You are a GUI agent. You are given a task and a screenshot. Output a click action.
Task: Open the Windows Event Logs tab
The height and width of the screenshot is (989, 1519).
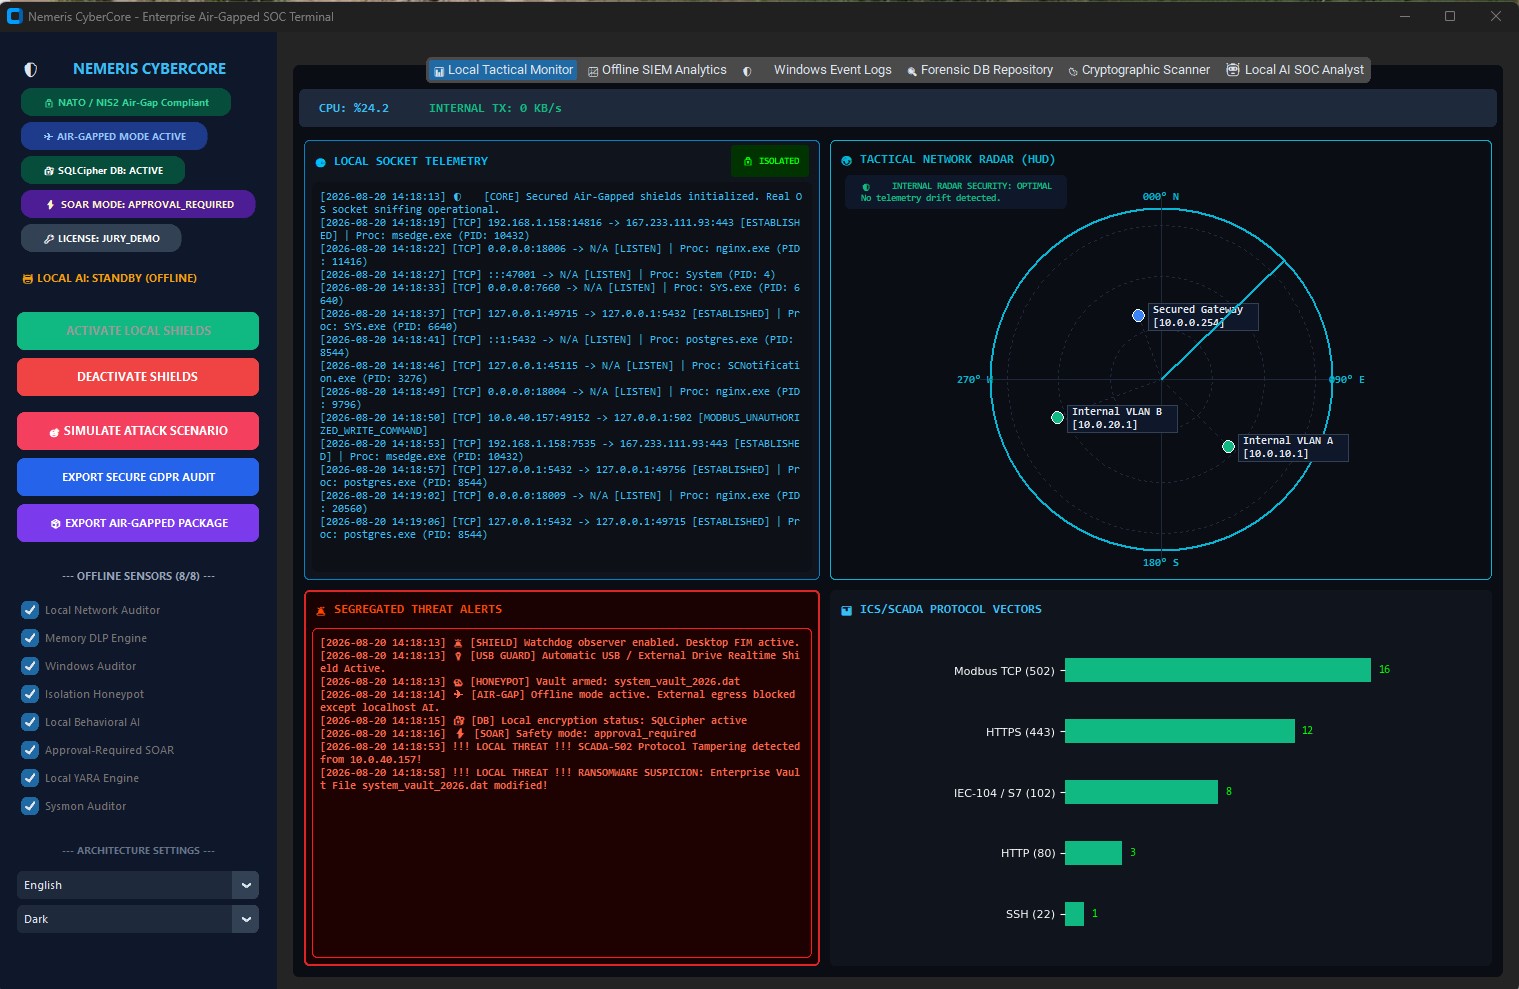[x=818, y=70]
